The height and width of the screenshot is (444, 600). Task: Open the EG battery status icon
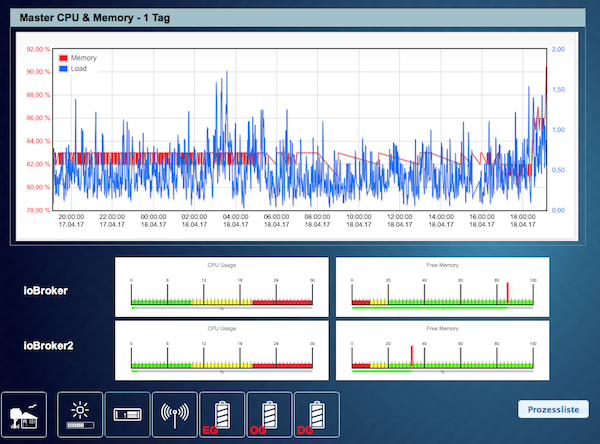(222, 415)
